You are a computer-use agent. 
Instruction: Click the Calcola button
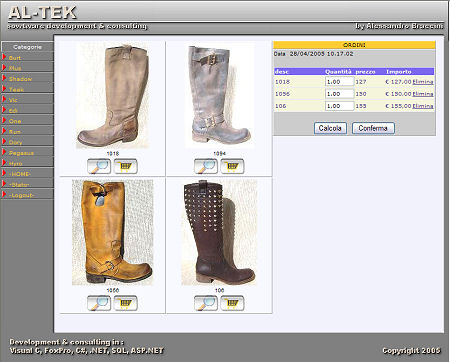point(330,128)
